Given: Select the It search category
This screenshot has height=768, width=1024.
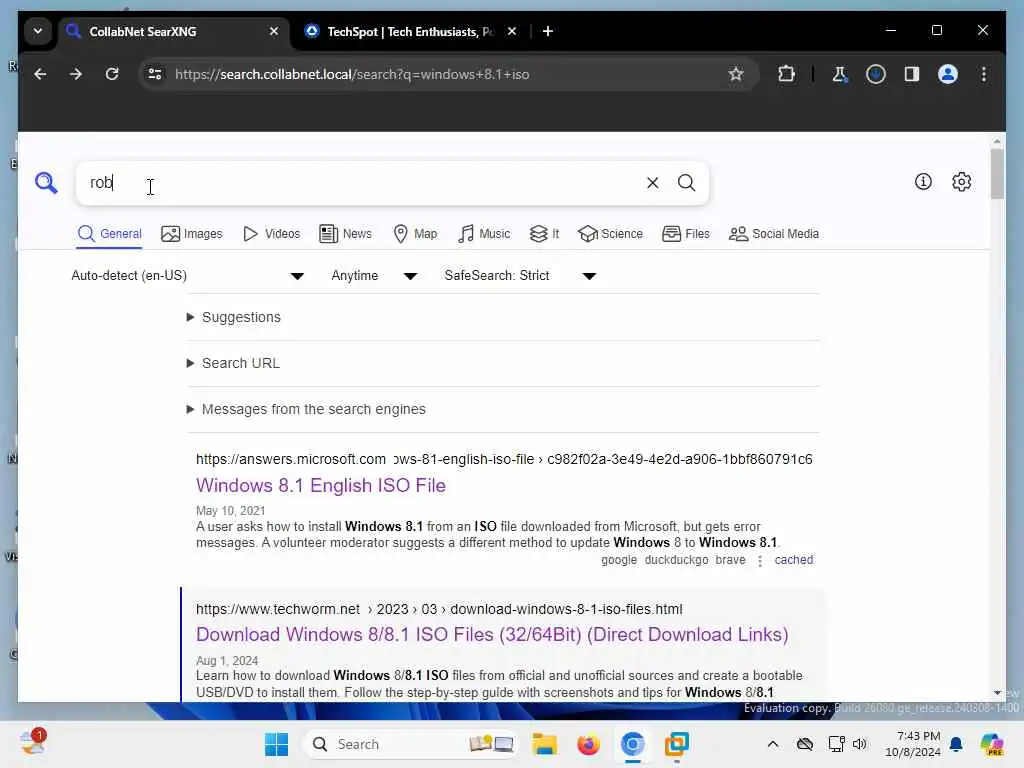Looking at the screenshot, I should [544, 234].
